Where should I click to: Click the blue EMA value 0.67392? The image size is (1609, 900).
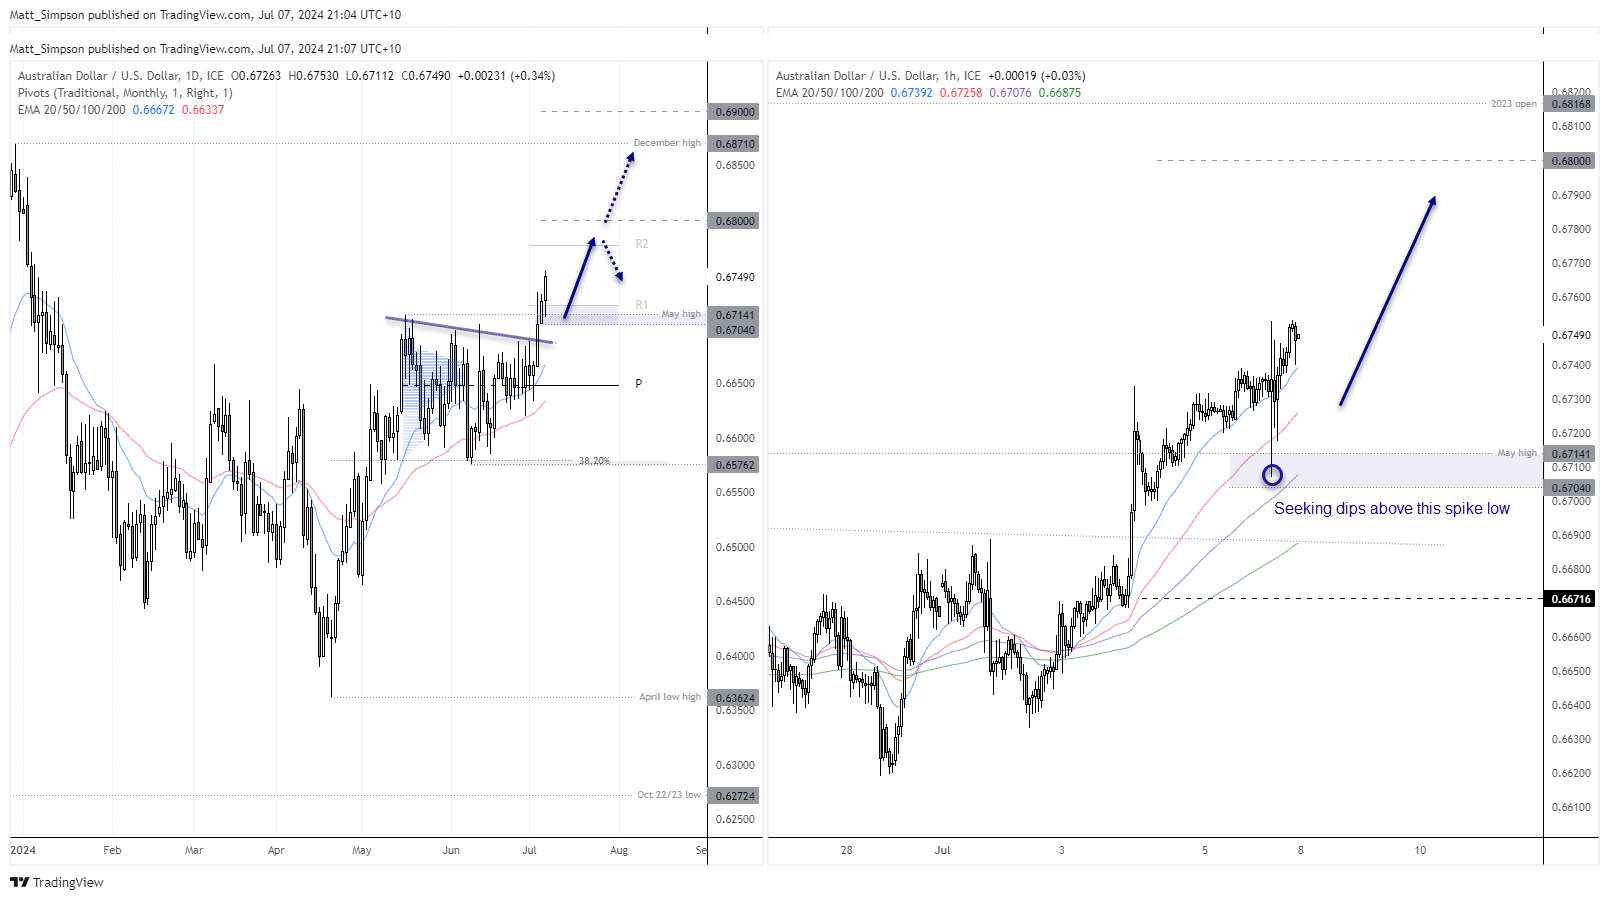coord(912,93)
